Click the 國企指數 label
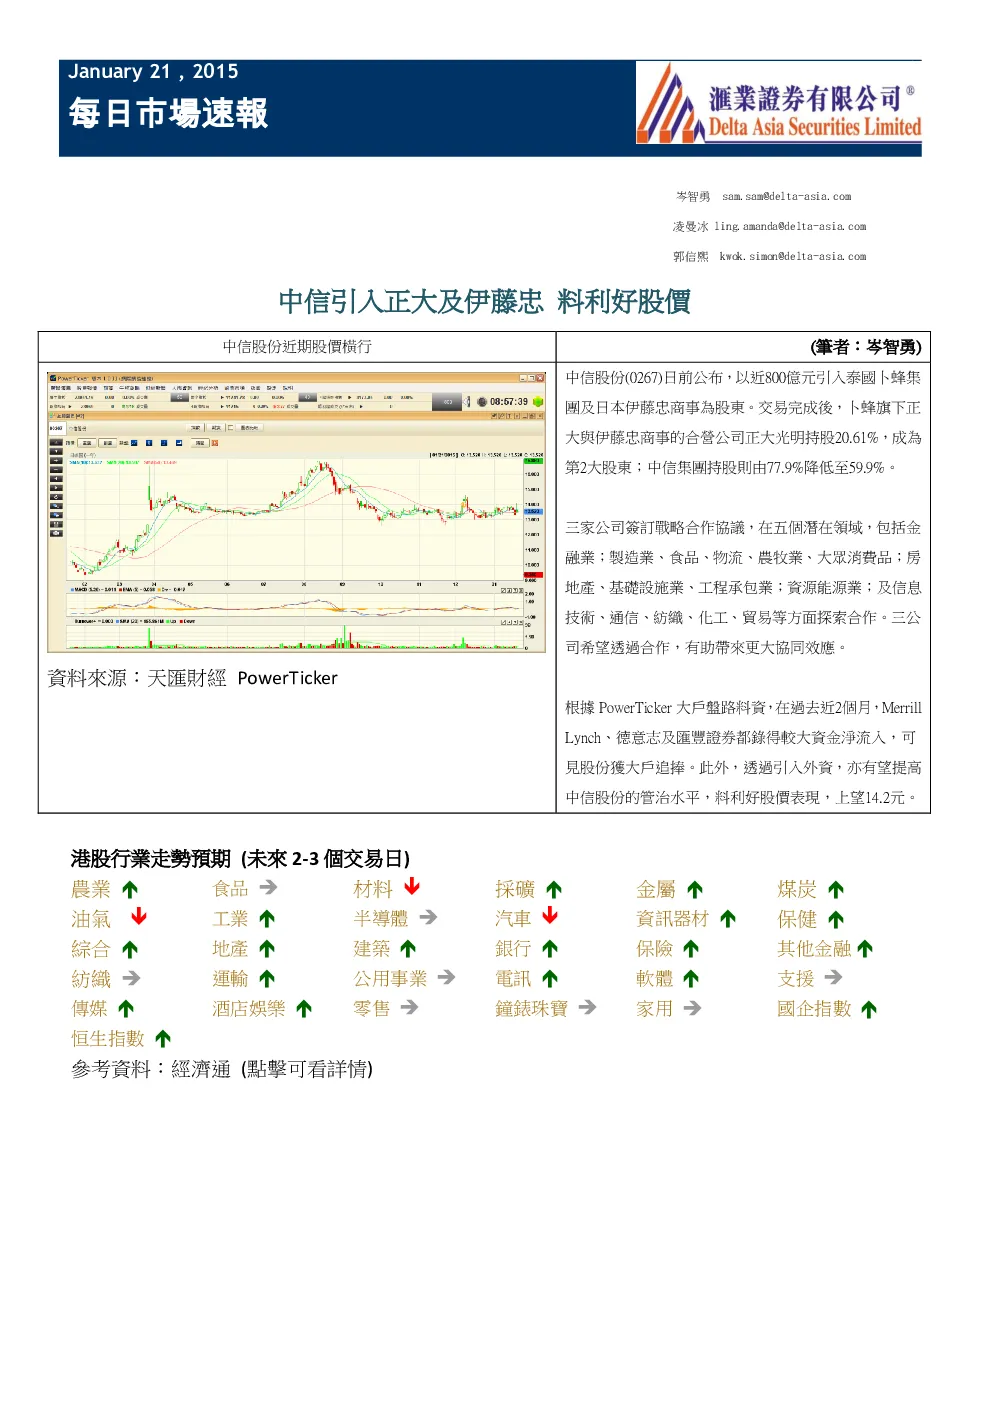992x1403 pixels. coord(814,1009)
